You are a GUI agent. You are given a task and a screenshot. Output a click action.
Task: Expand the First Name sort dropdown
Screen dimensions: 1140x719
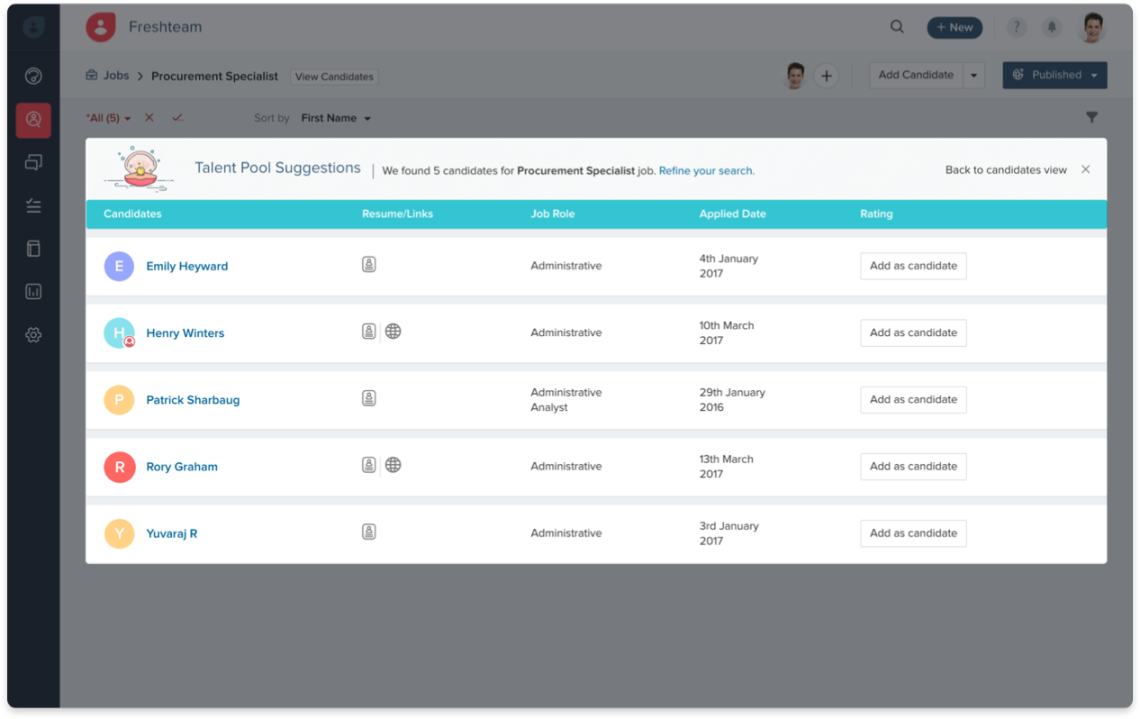coord(336,118)
